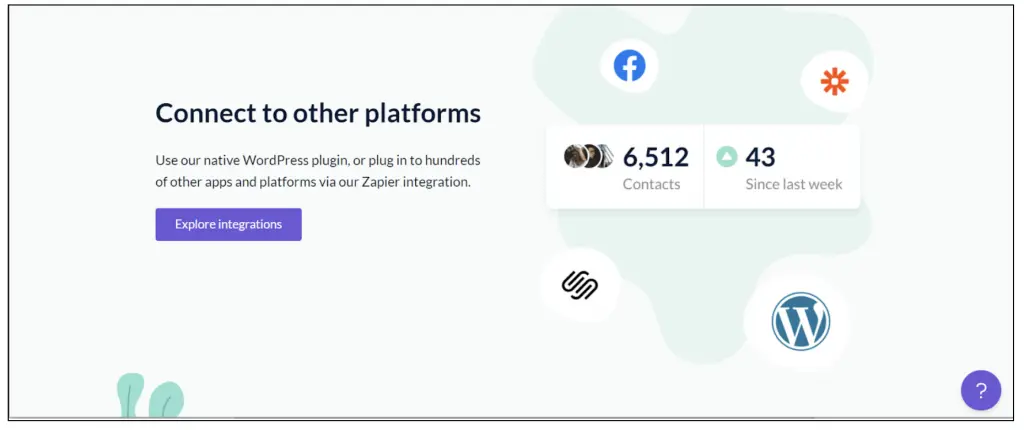Viewport: 1024px width, 430px height.
Task: Click the Since last week label
Action: point(793,184)
